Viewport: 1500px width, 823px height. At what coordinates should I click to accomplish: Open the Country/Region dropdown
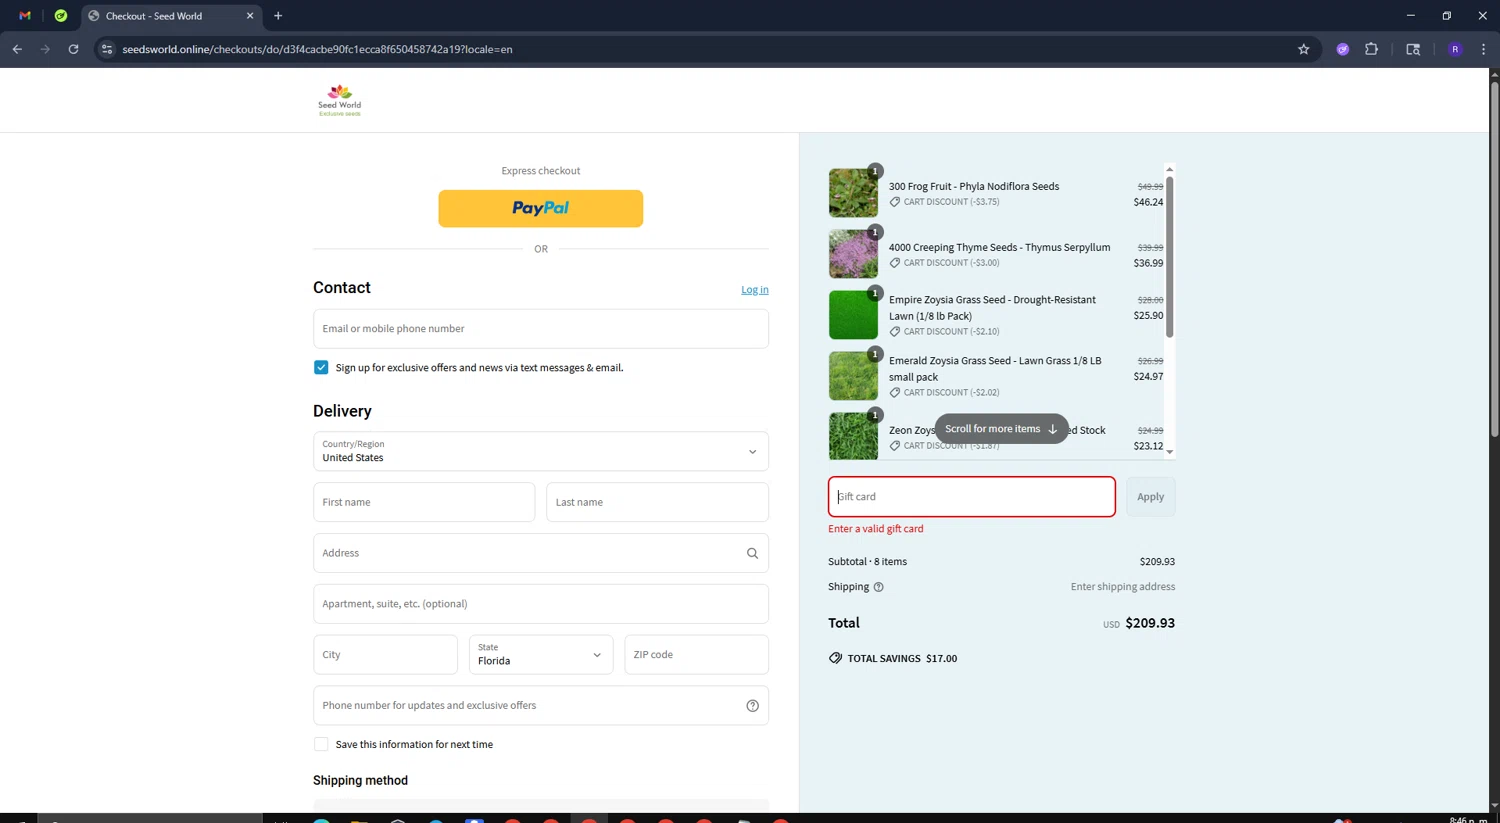pos(540,451)
